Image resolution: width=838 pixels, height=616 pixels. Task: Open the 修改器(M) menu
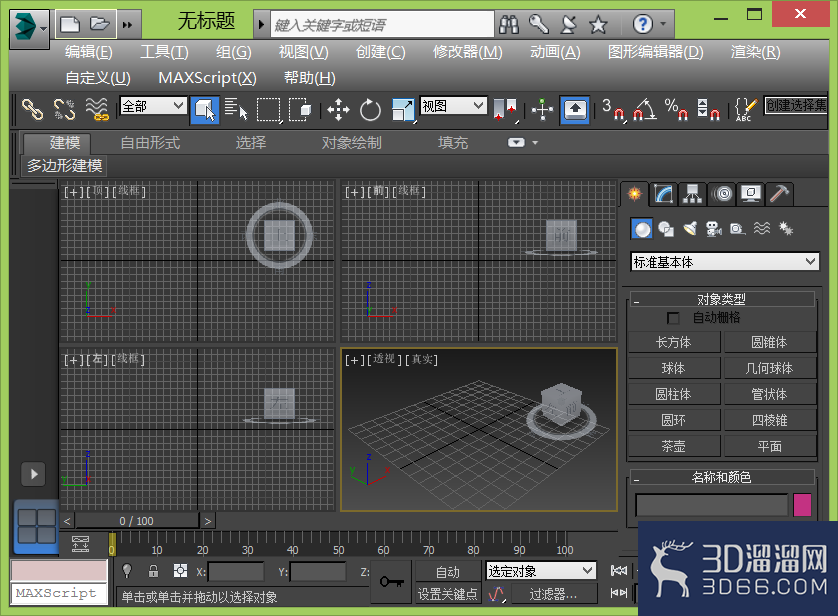(x=468, y=52)
